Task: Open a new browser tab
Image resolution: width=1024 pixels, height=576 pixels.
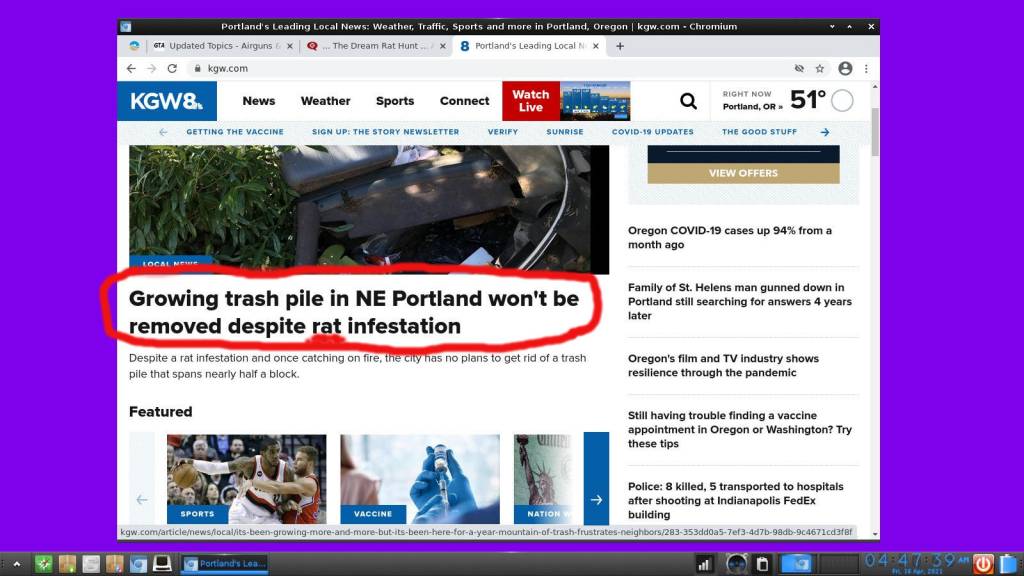Action: (620, 46)
